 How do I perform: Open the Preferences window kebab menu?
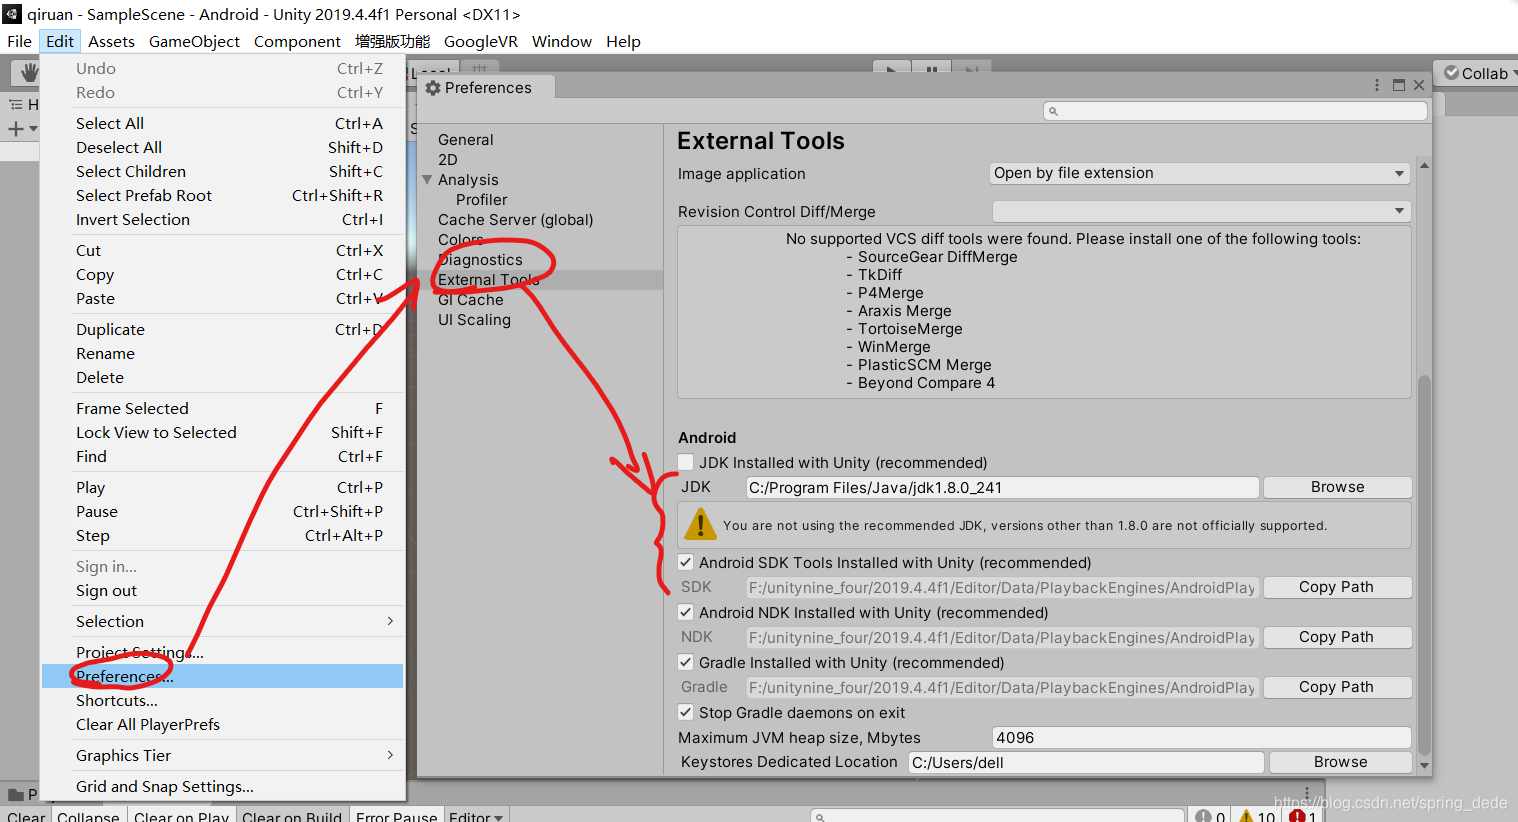pyautogui.click(x=1377, y=85)
